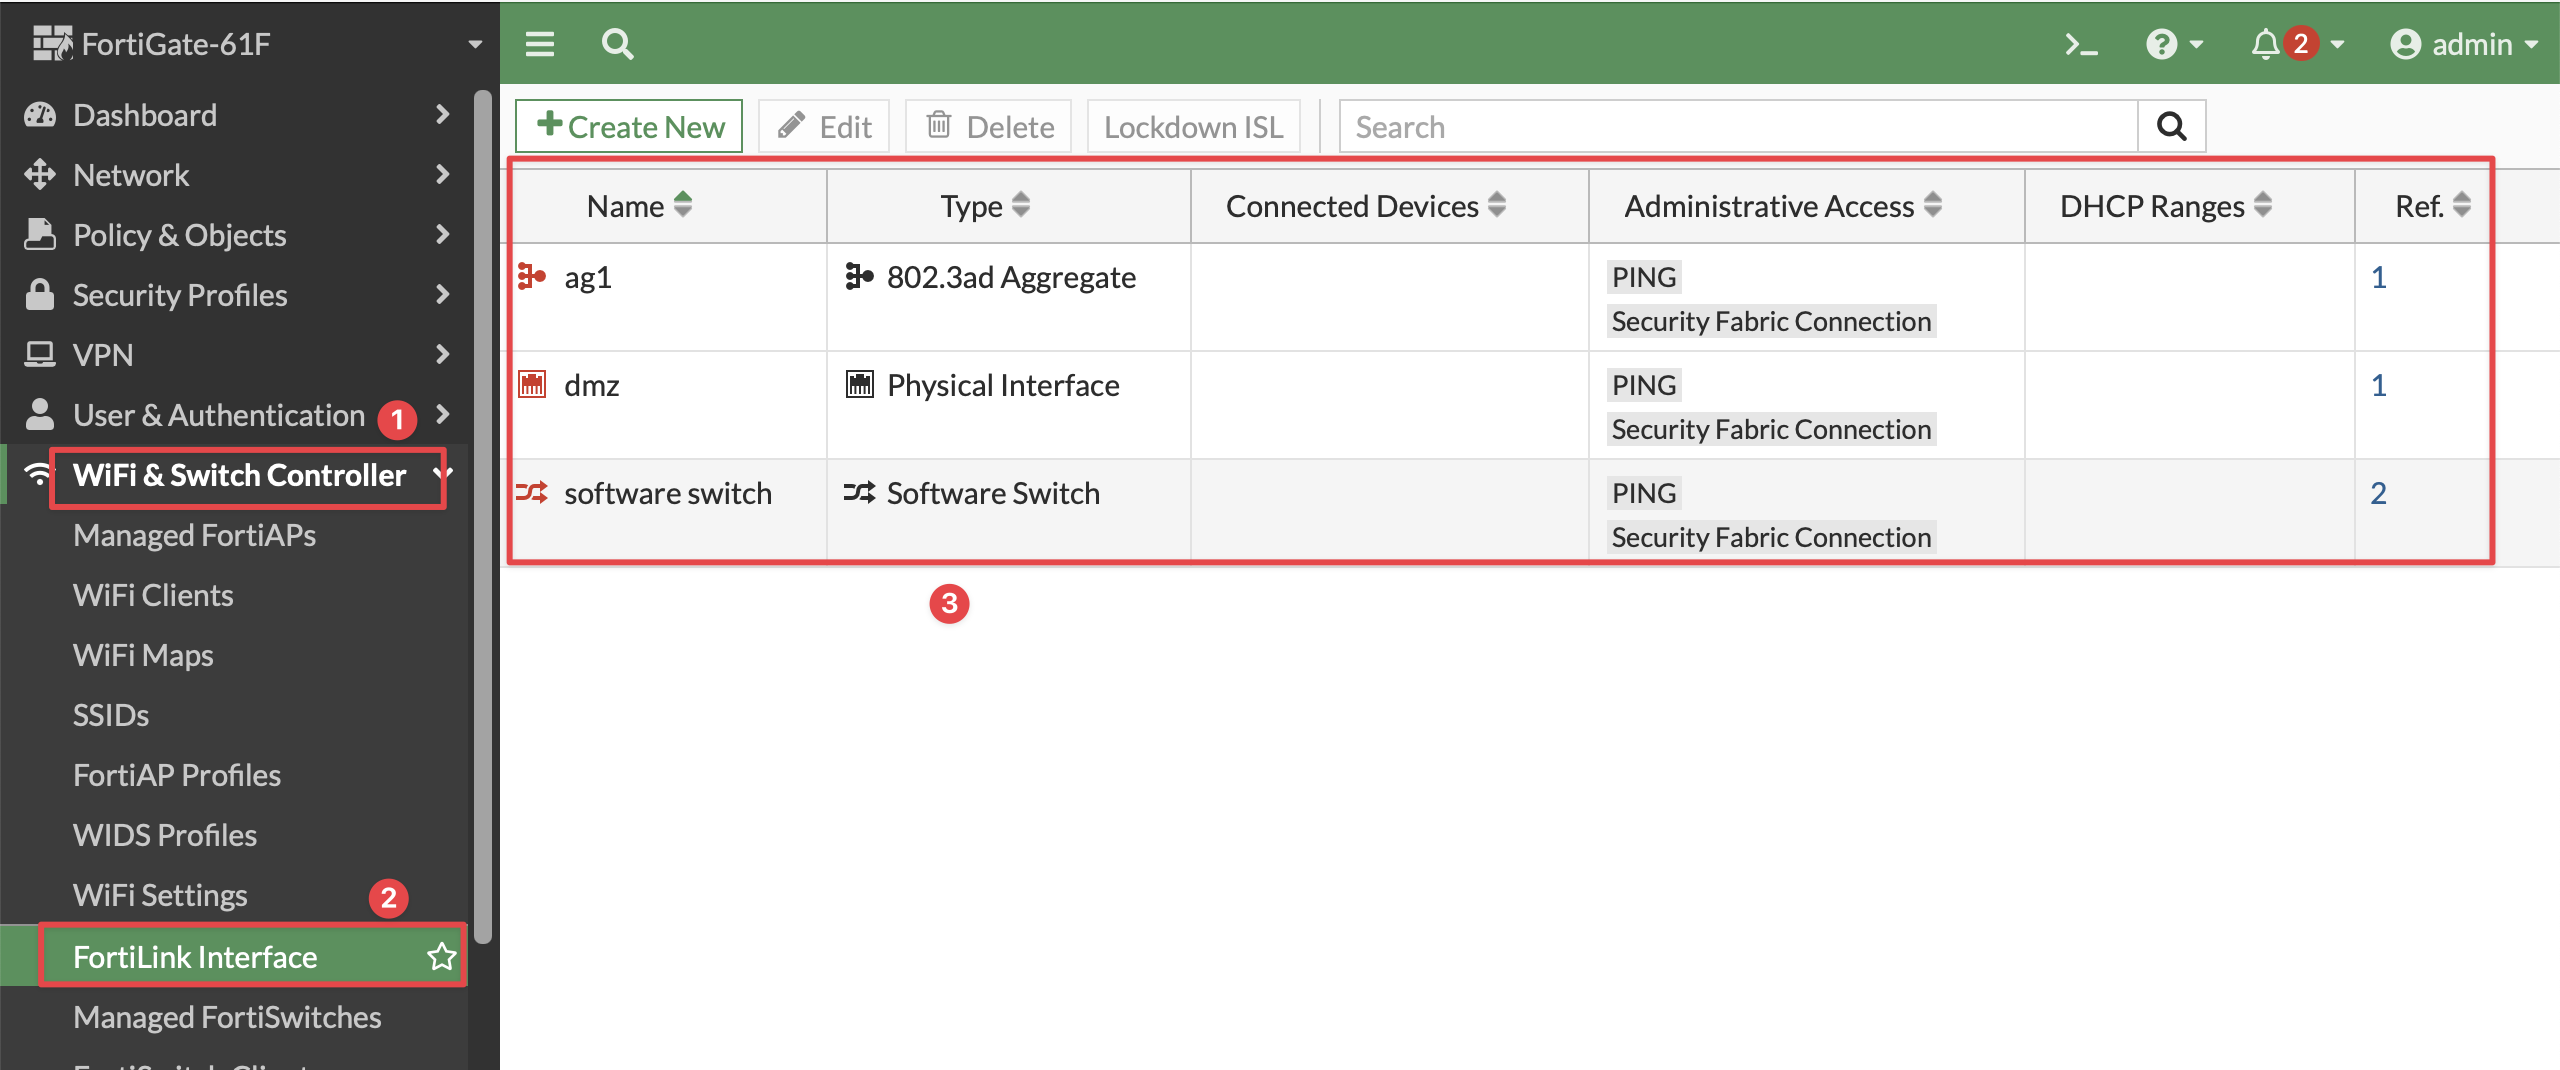Click PING tag in ag1 row

[x=1644, y=277]
